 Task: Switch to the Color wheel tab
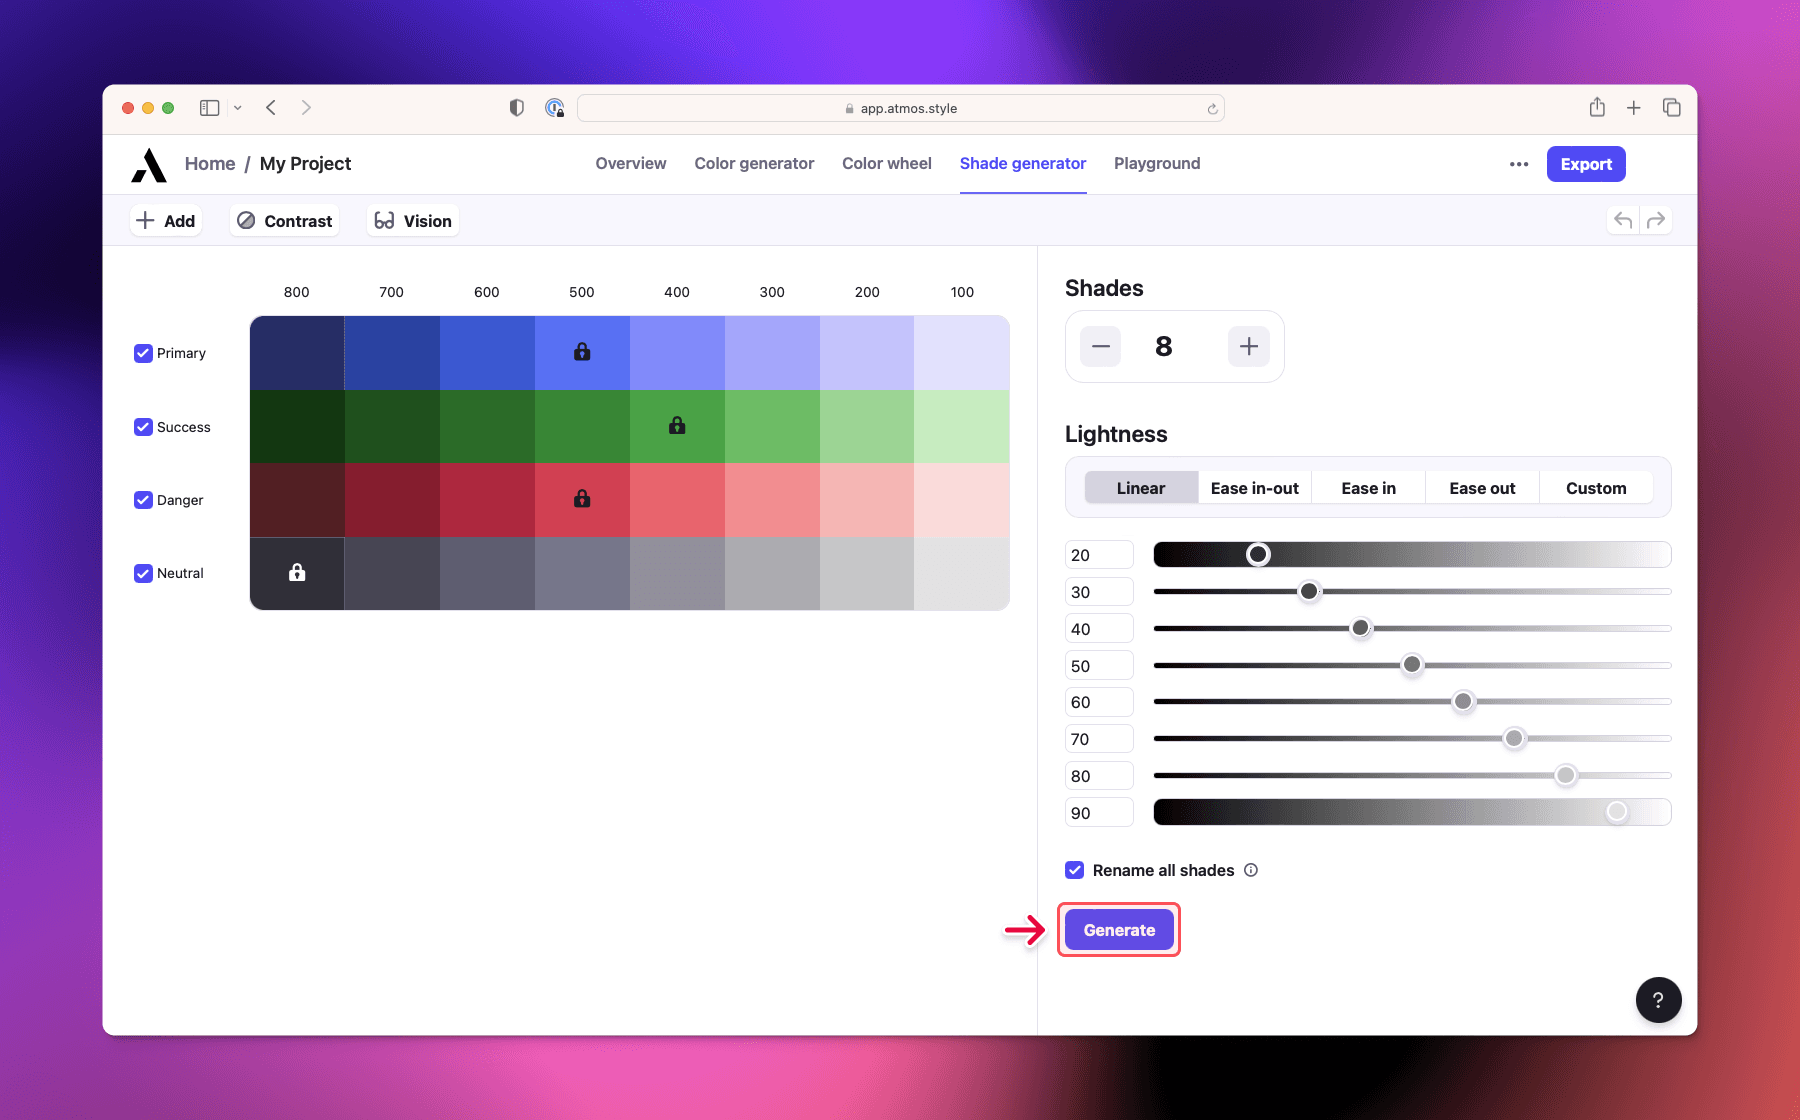click(x=886, y=164)
